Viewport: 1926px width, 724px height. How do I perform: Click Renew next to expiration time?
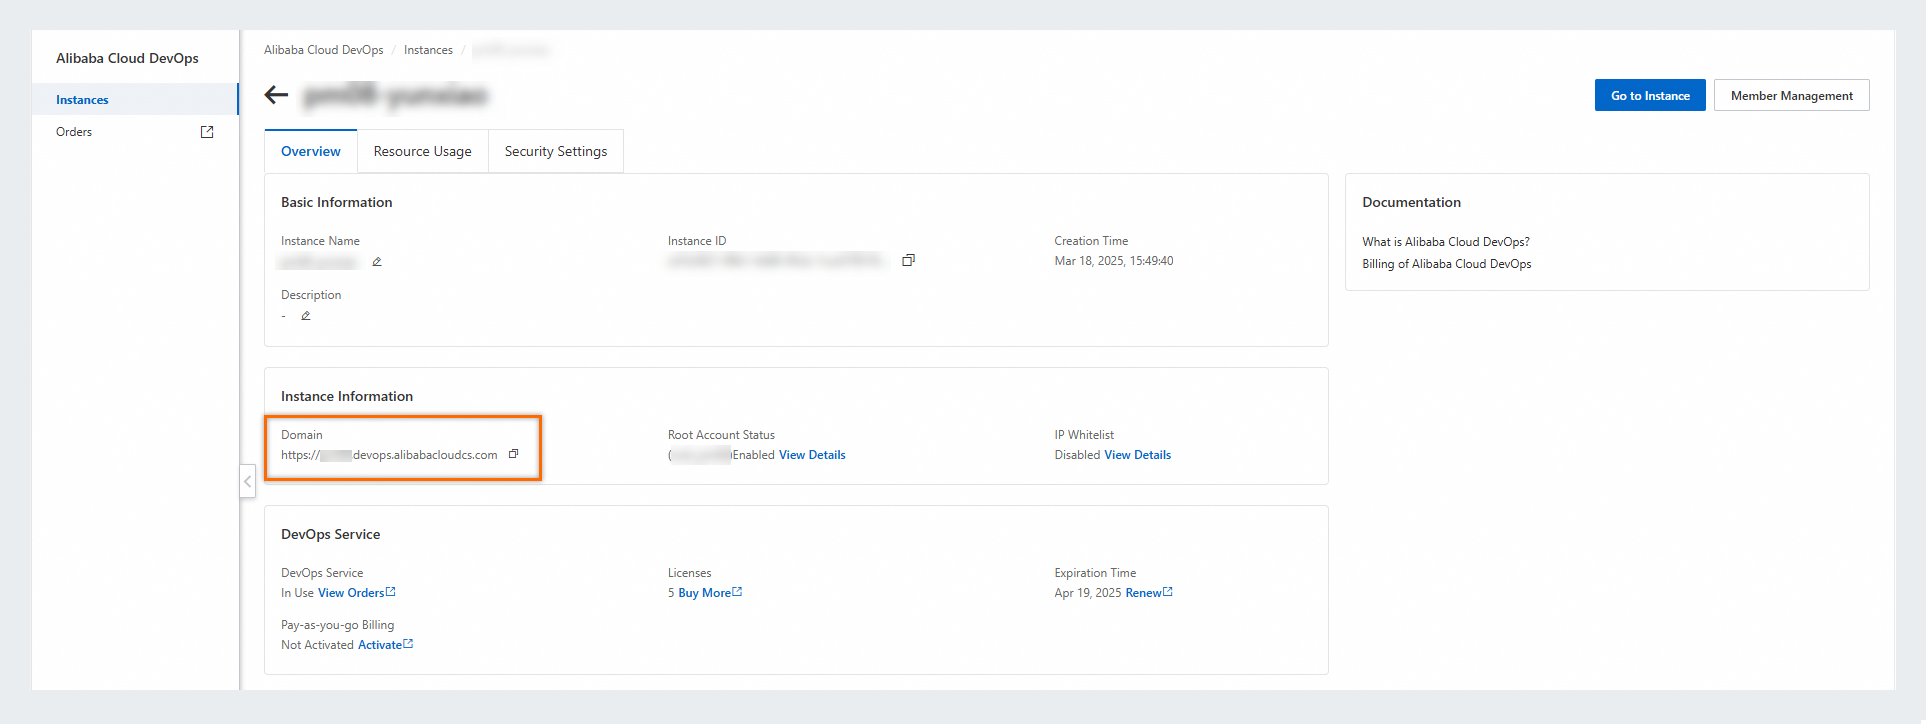pyautogui.click(x=1149, y=593)
